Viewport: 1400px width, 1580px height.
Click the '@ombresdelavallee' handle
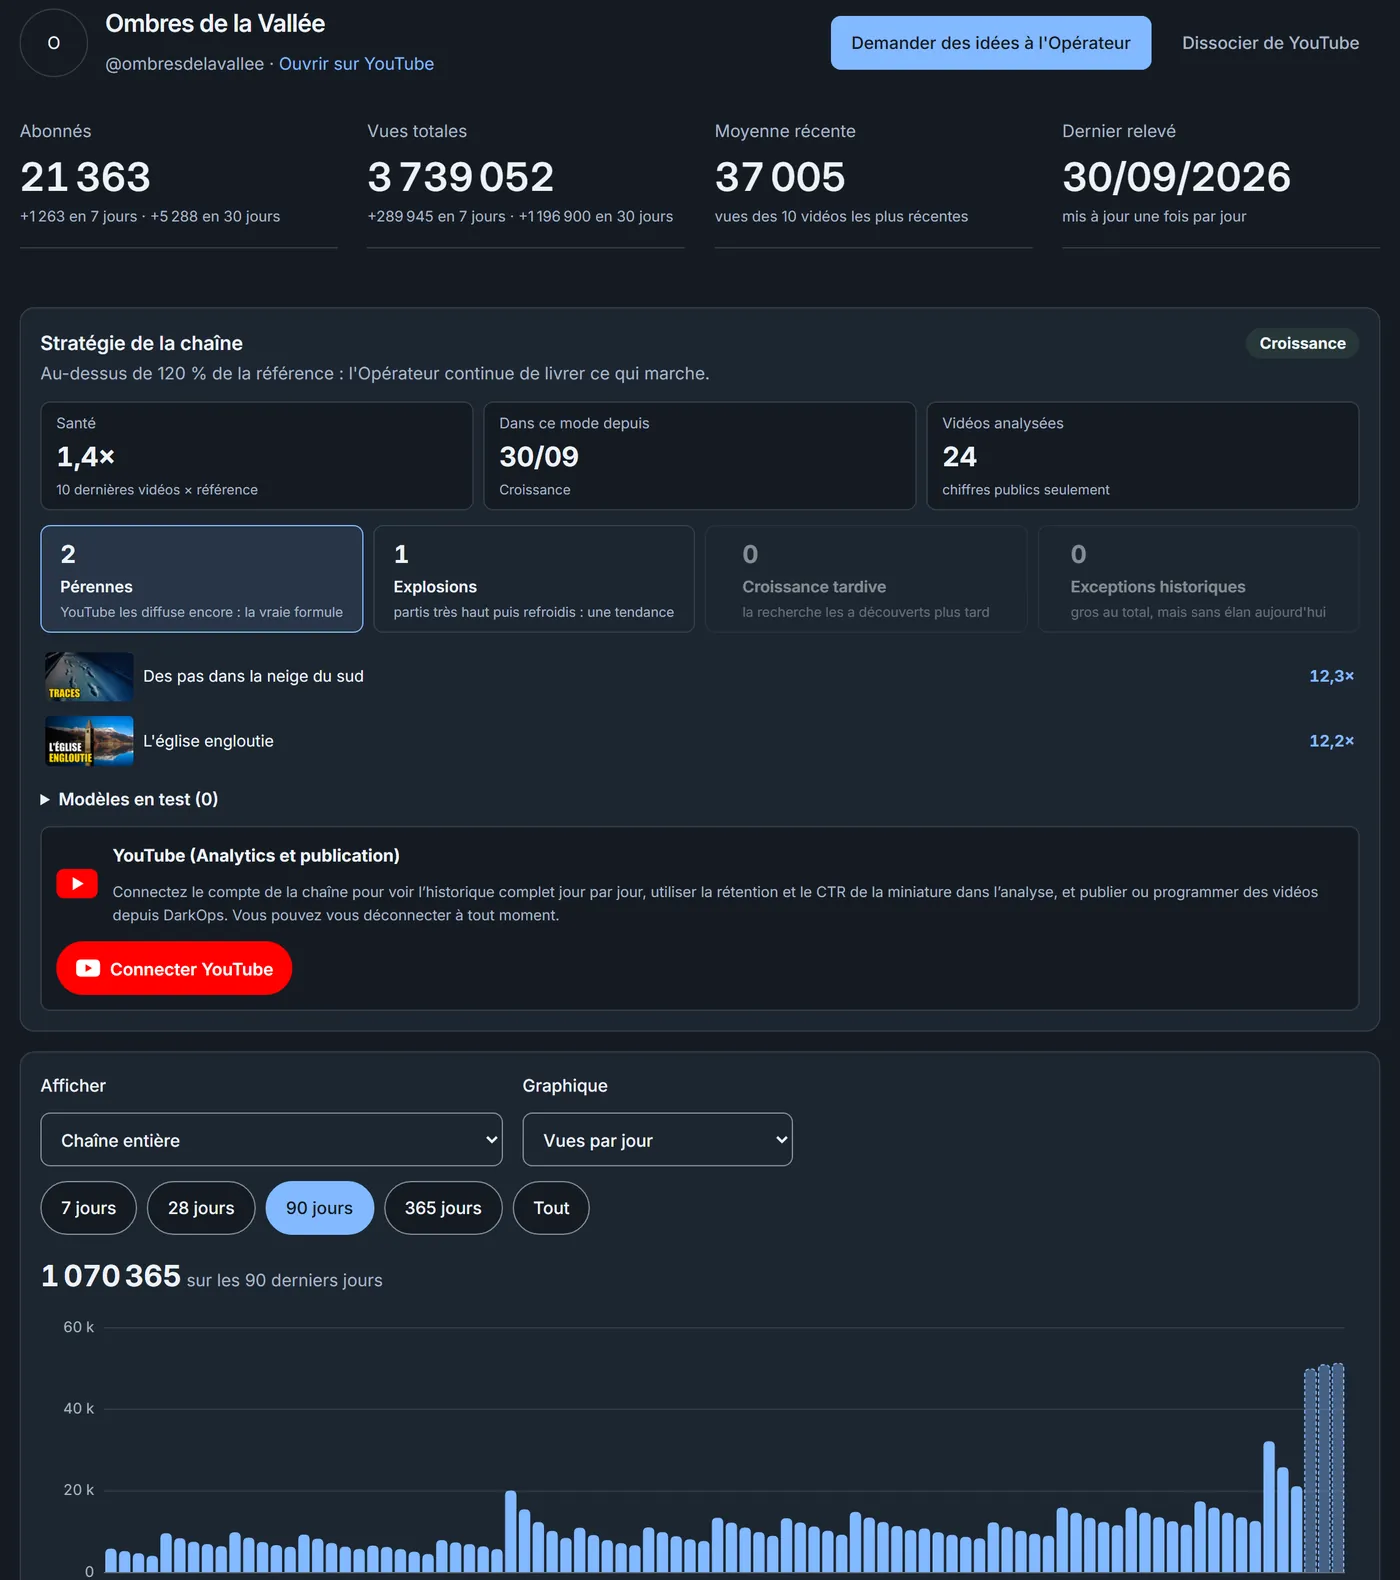pos(185,64)
